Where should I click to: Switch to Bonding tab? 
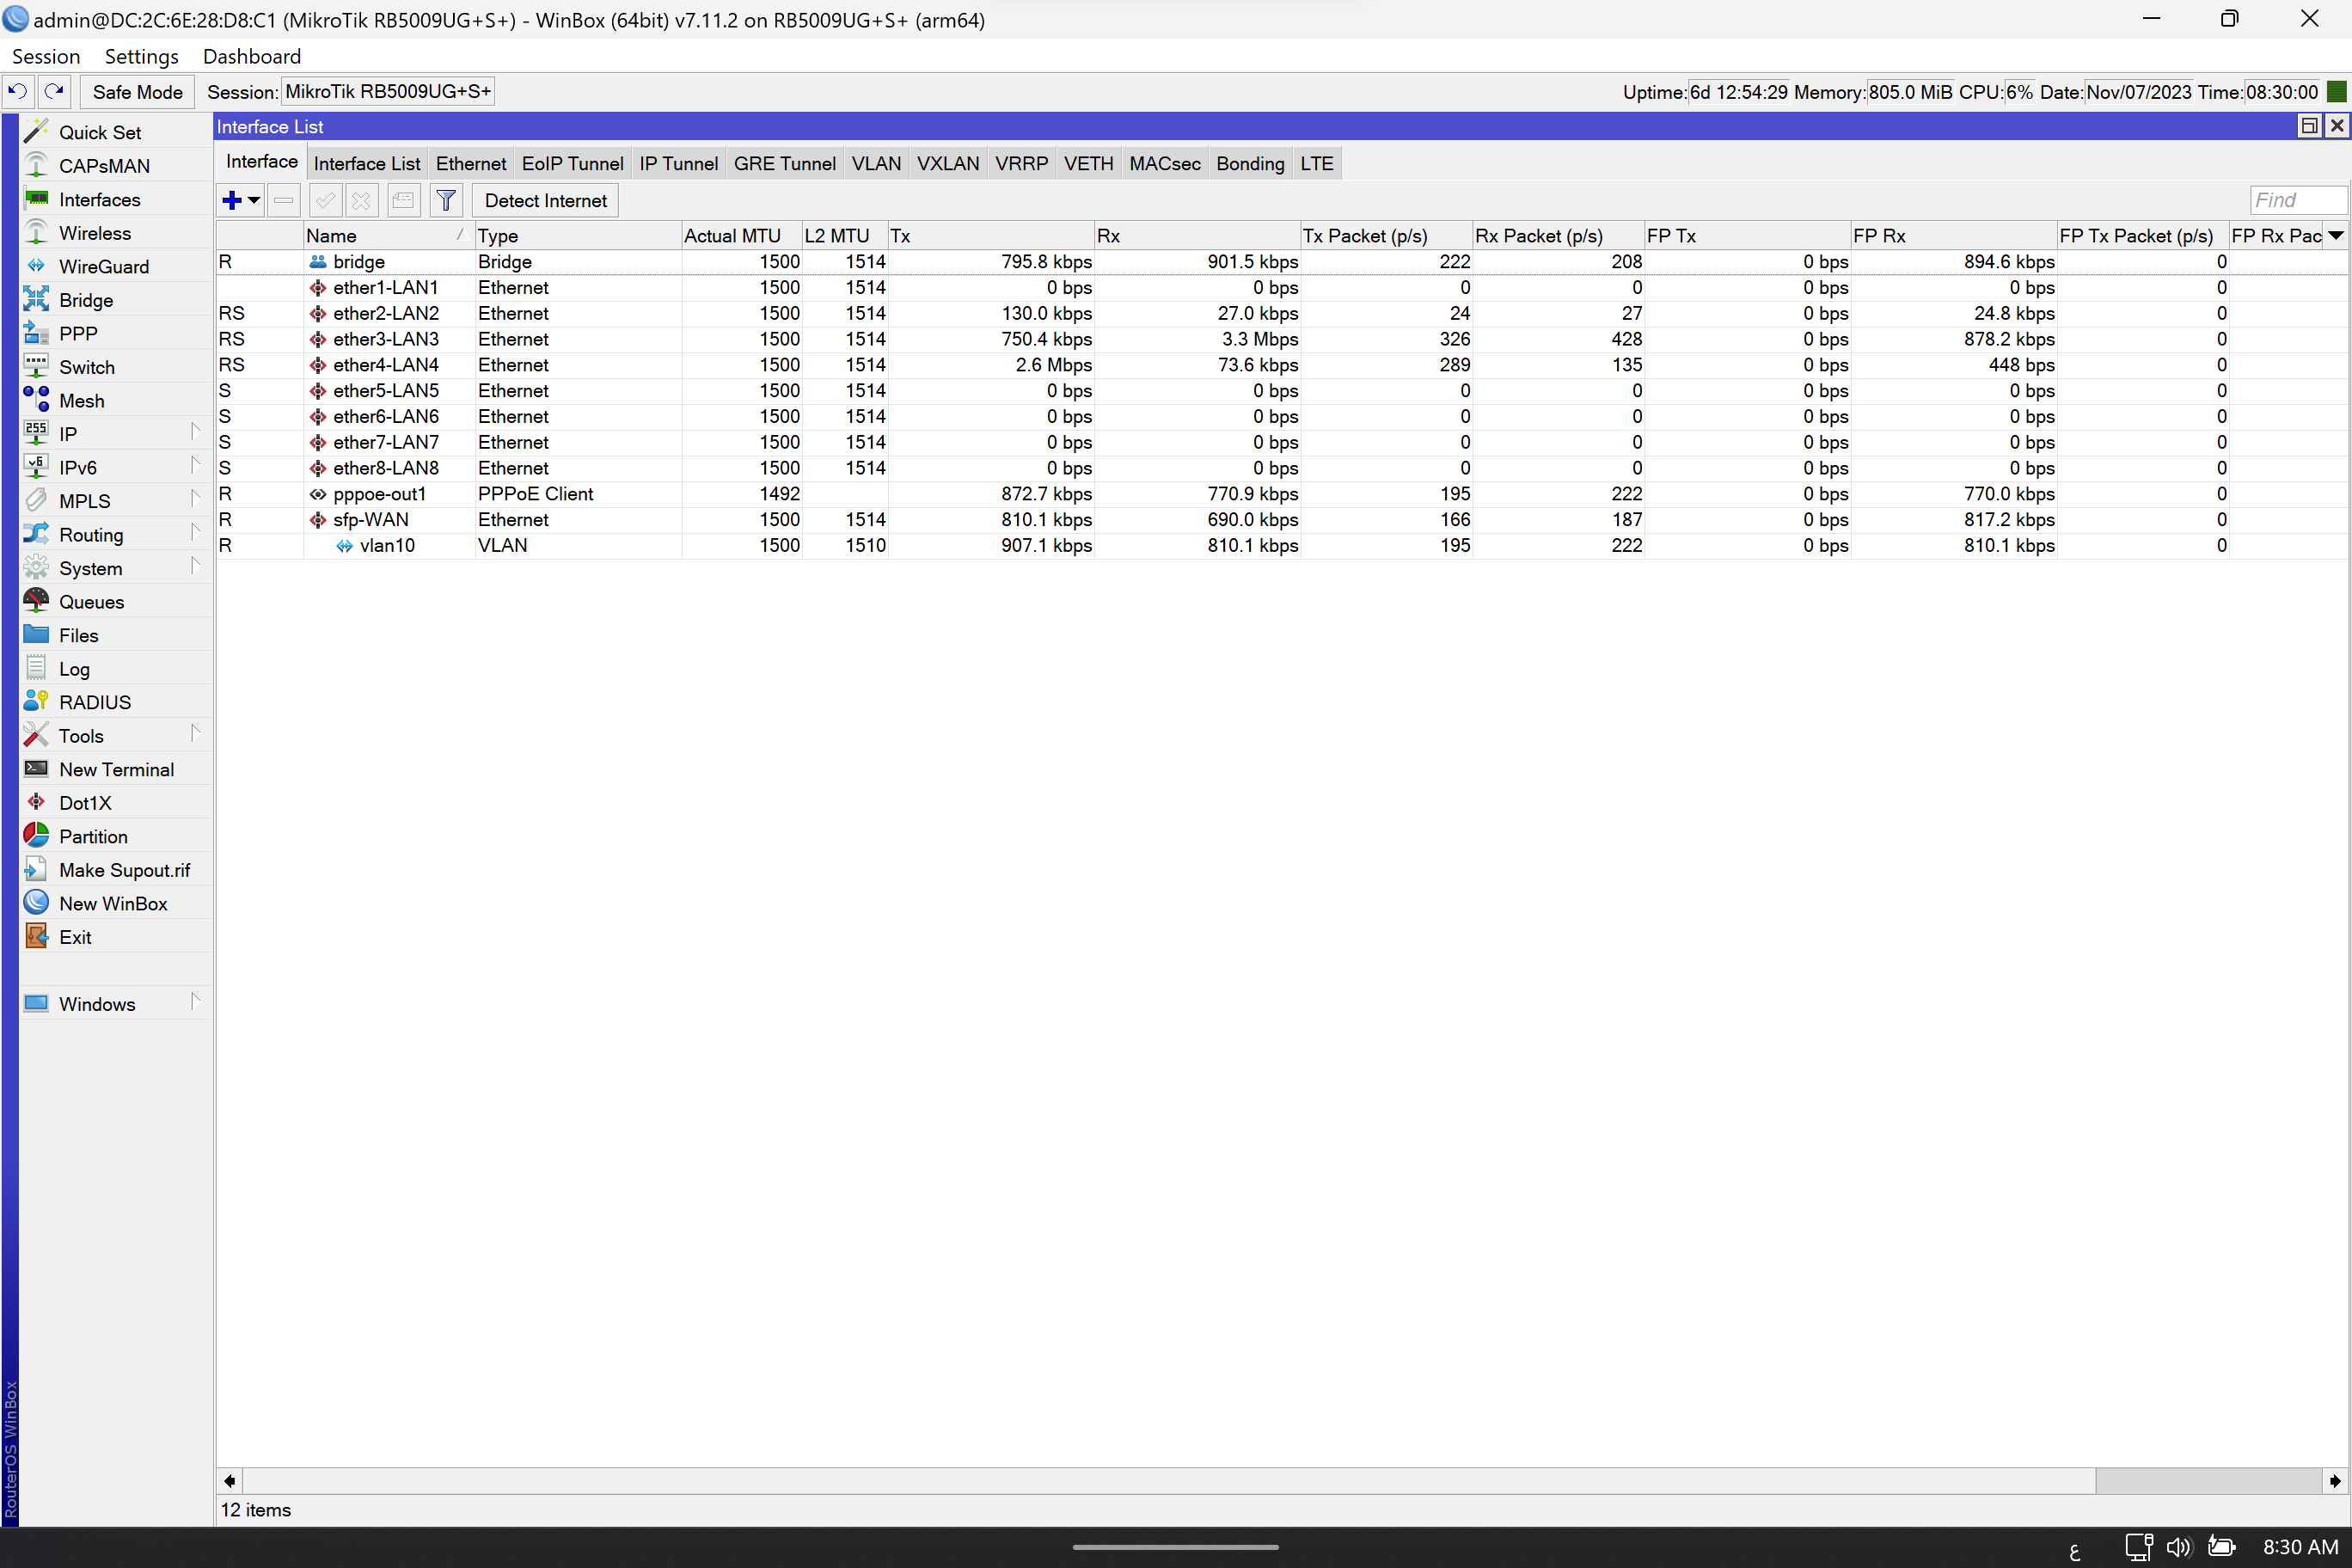tap(1249, 163)
